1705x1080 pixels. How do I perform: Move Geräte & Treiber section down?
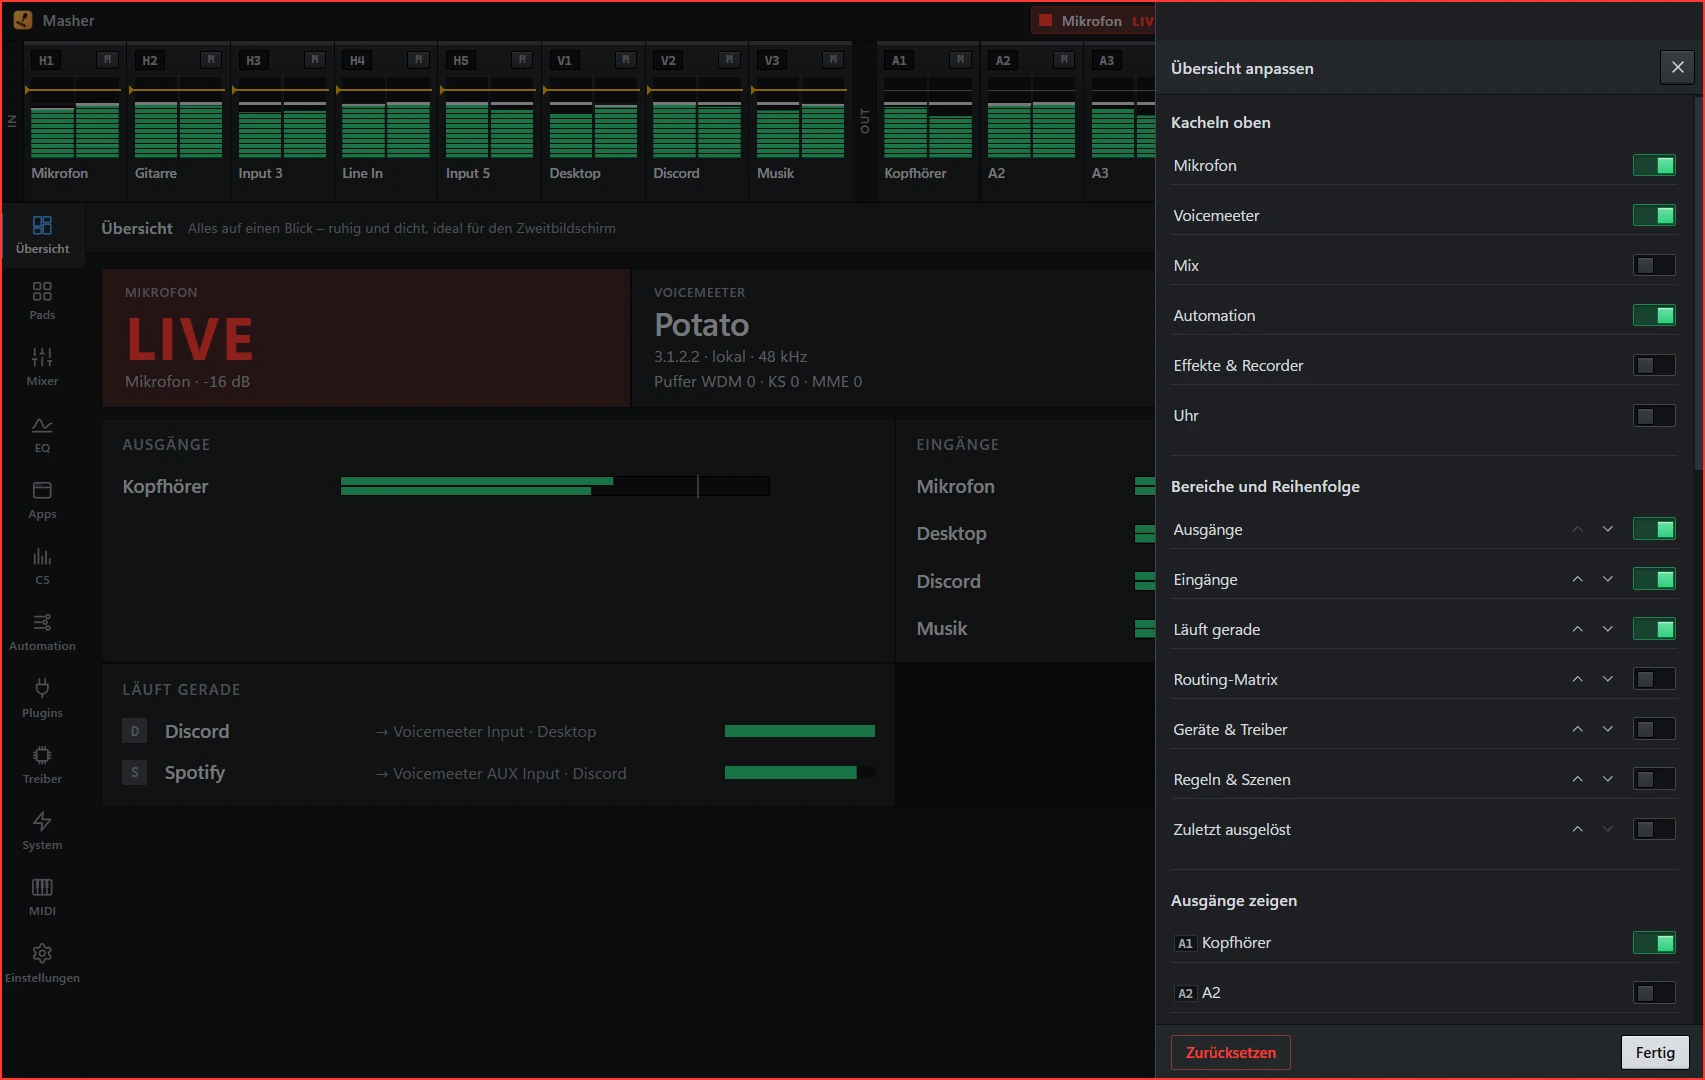pyautogui.click(x=1607, y=729)
